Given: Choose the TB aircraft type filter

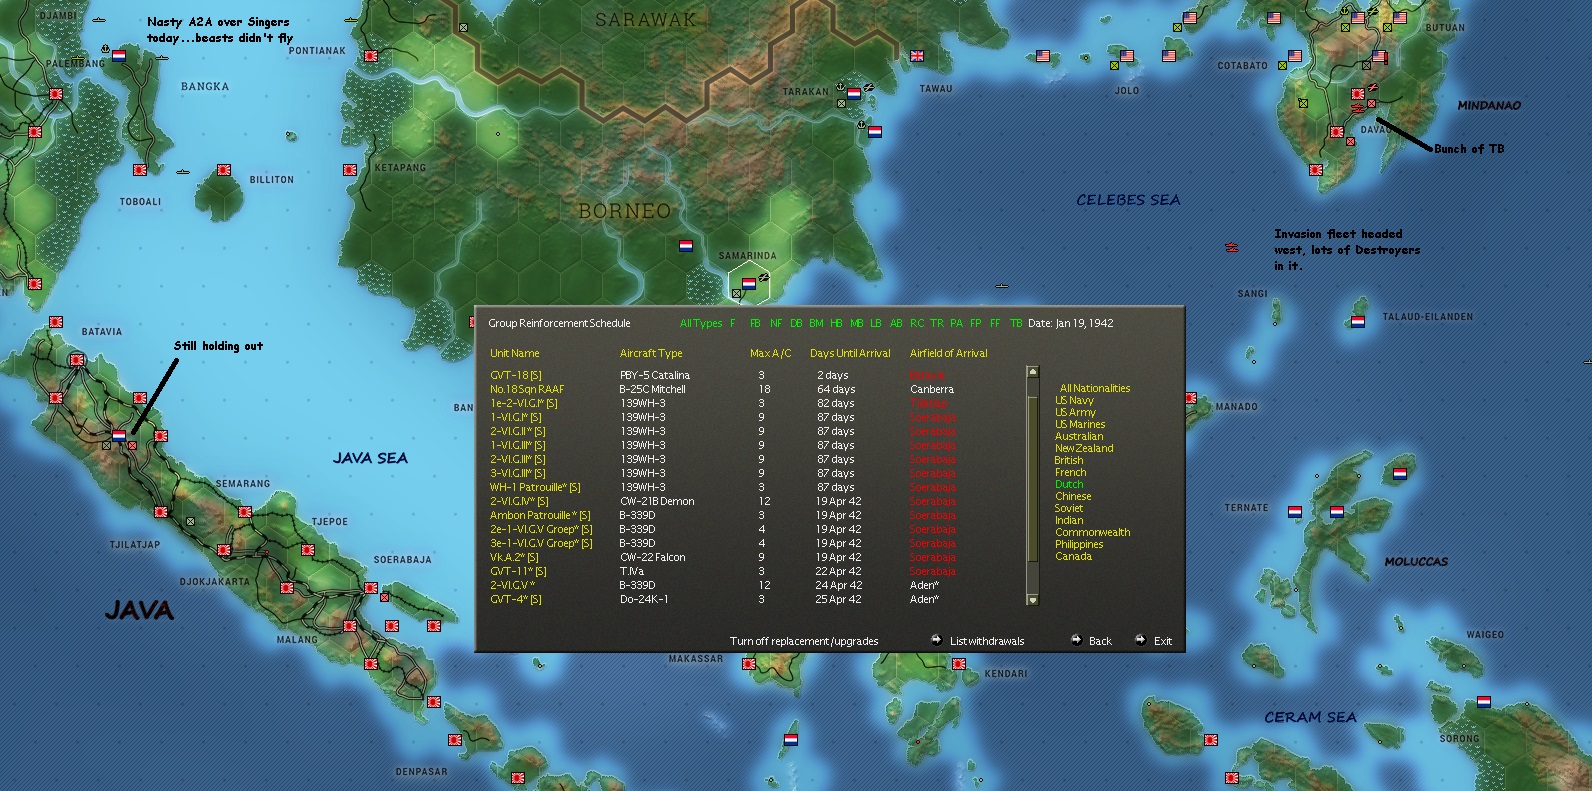Looking at the screenshot, I should pyautogui.click(x=1016, y=323).
